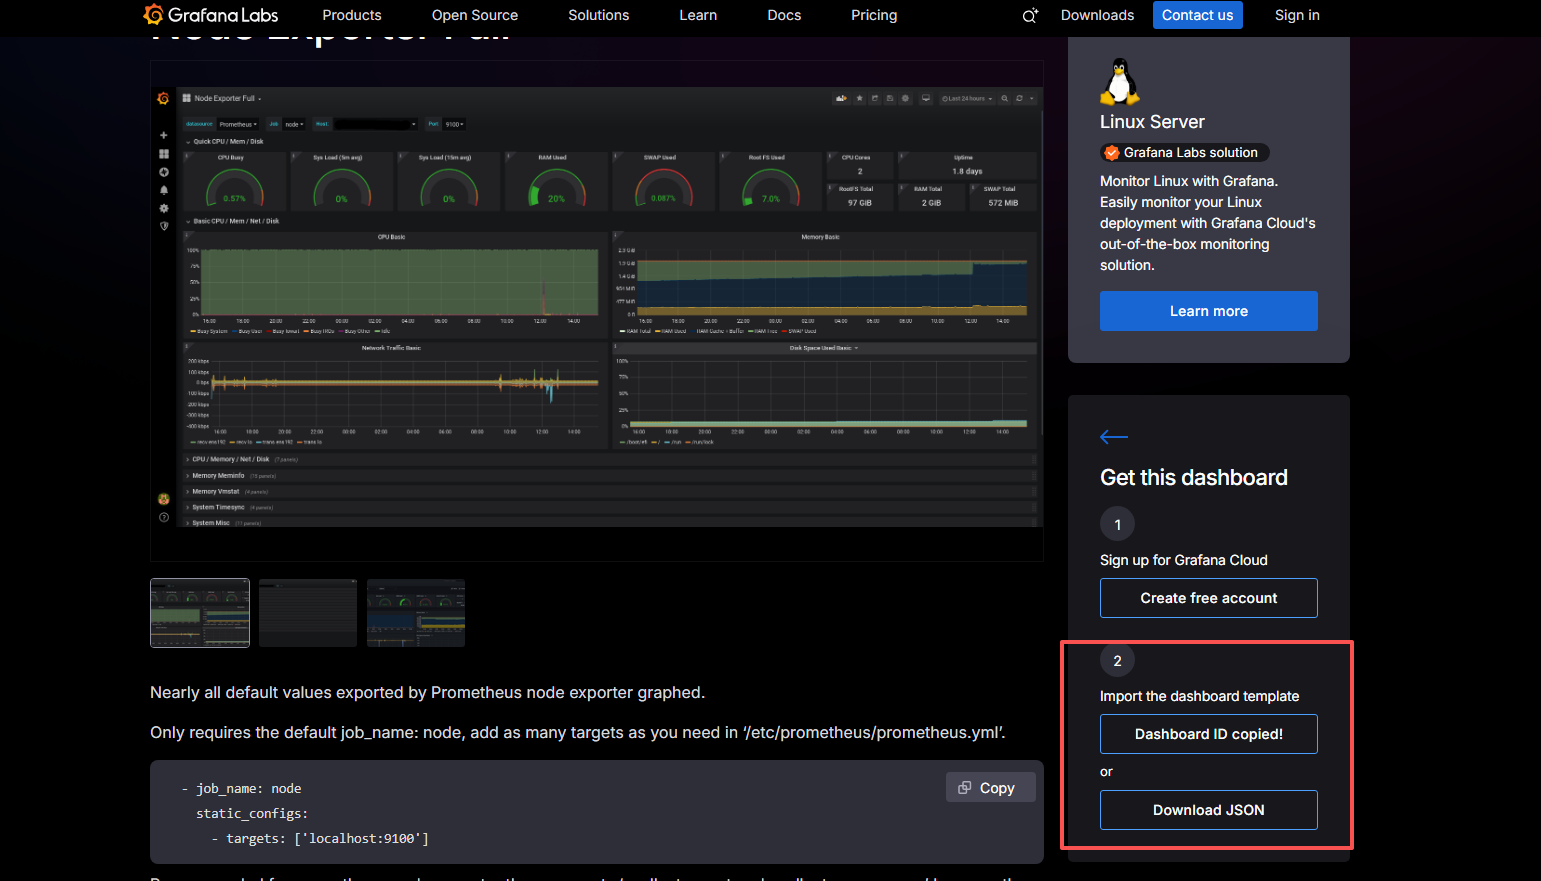Click the Grafana Labs logo

coord(211,15)
